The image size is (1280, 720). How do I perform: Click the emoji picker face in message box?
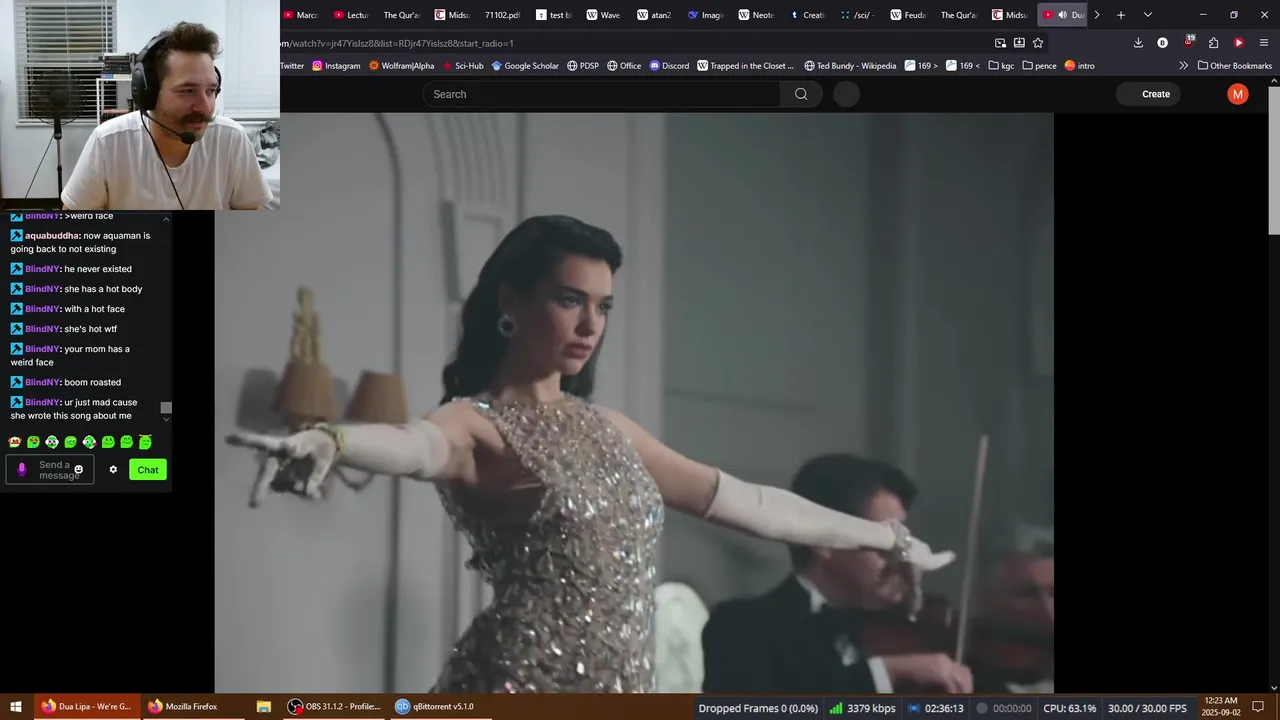(x=79, y=469)
